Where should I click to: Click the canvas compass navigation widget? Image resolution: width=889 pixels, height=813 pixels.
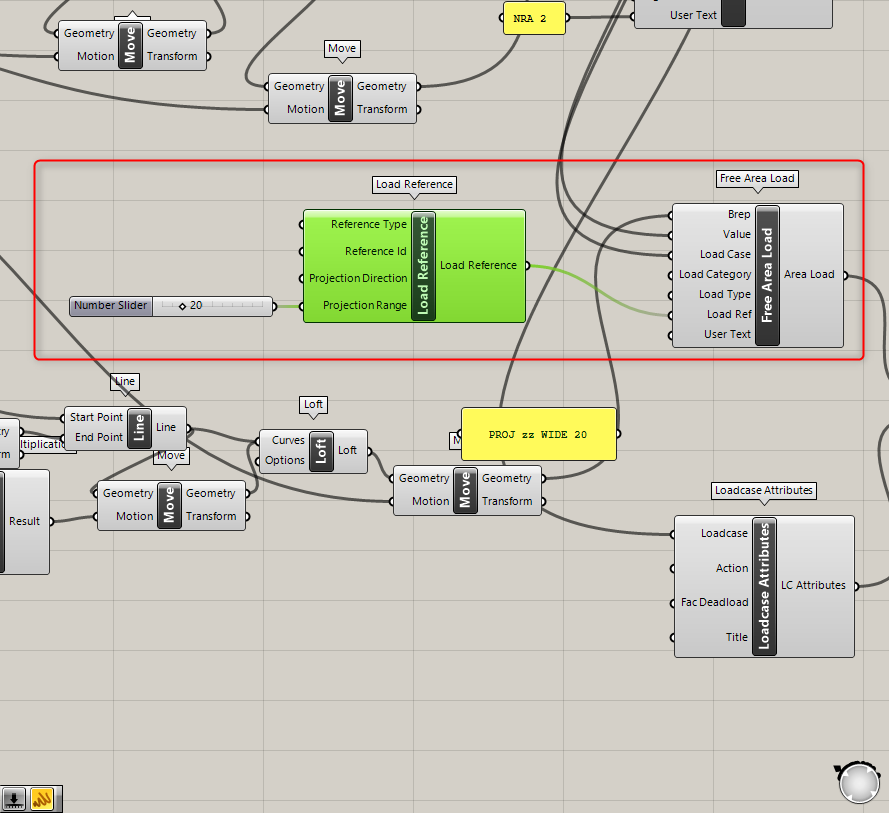[859, 782]
